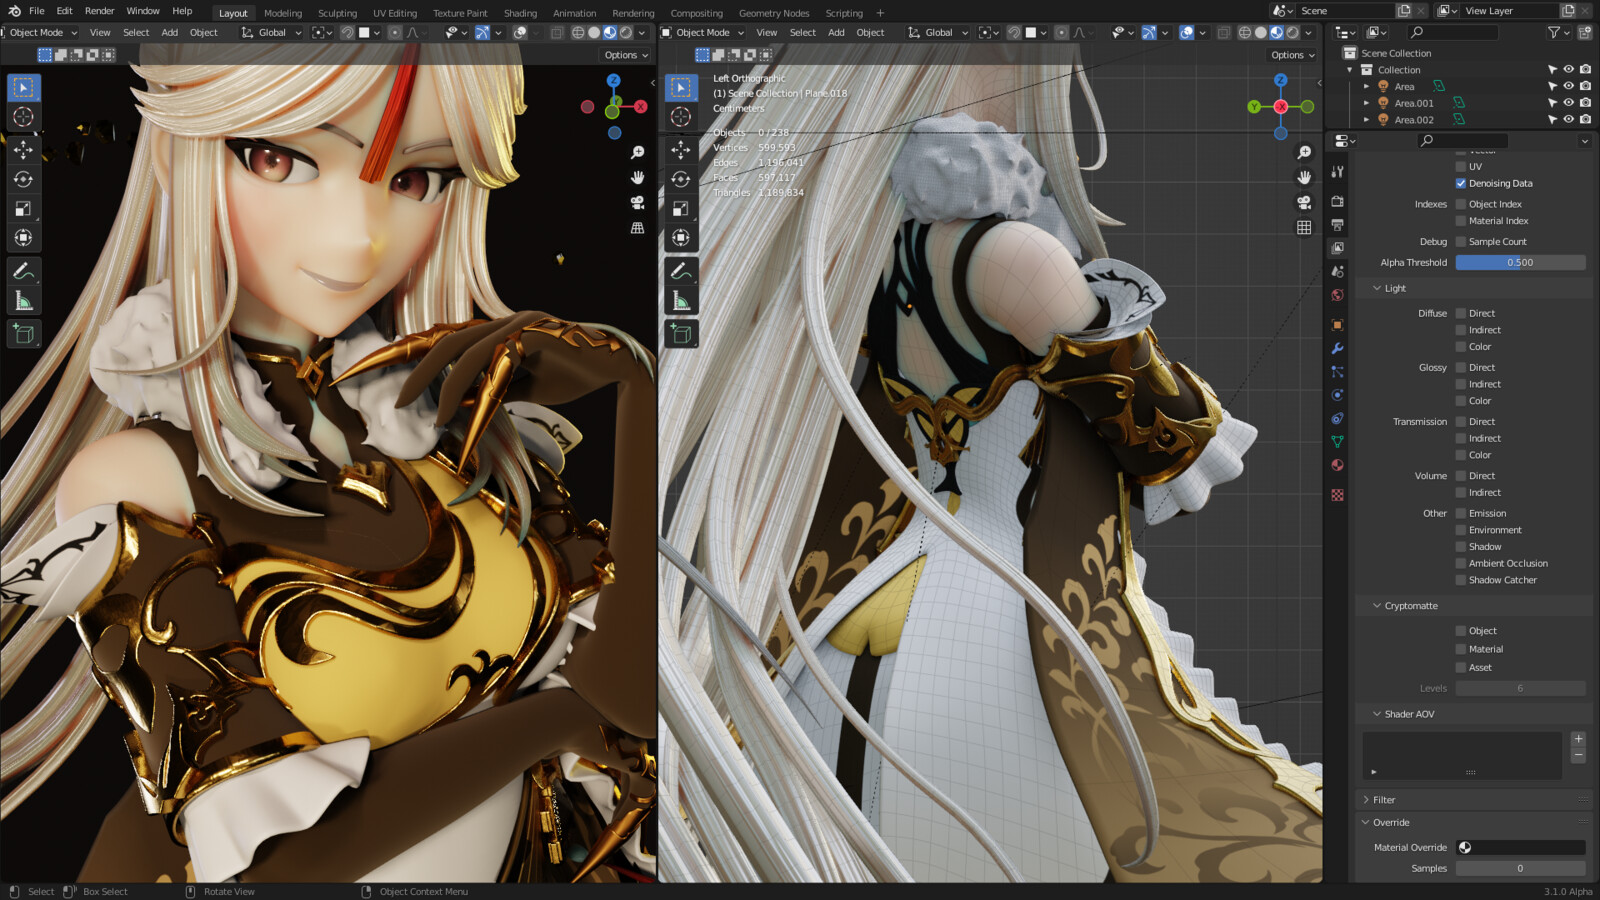This screenshot has width=1600, height=900.
Task: Select the Measure tool in left viewport
Action: 23,301
